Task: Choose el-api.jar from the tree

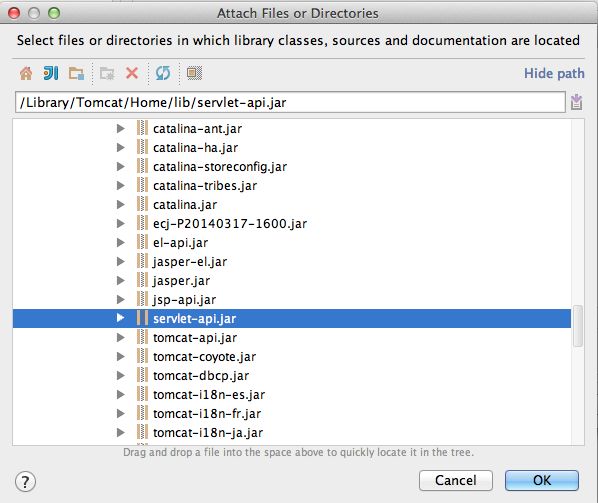Action: (x=180, y=243)
